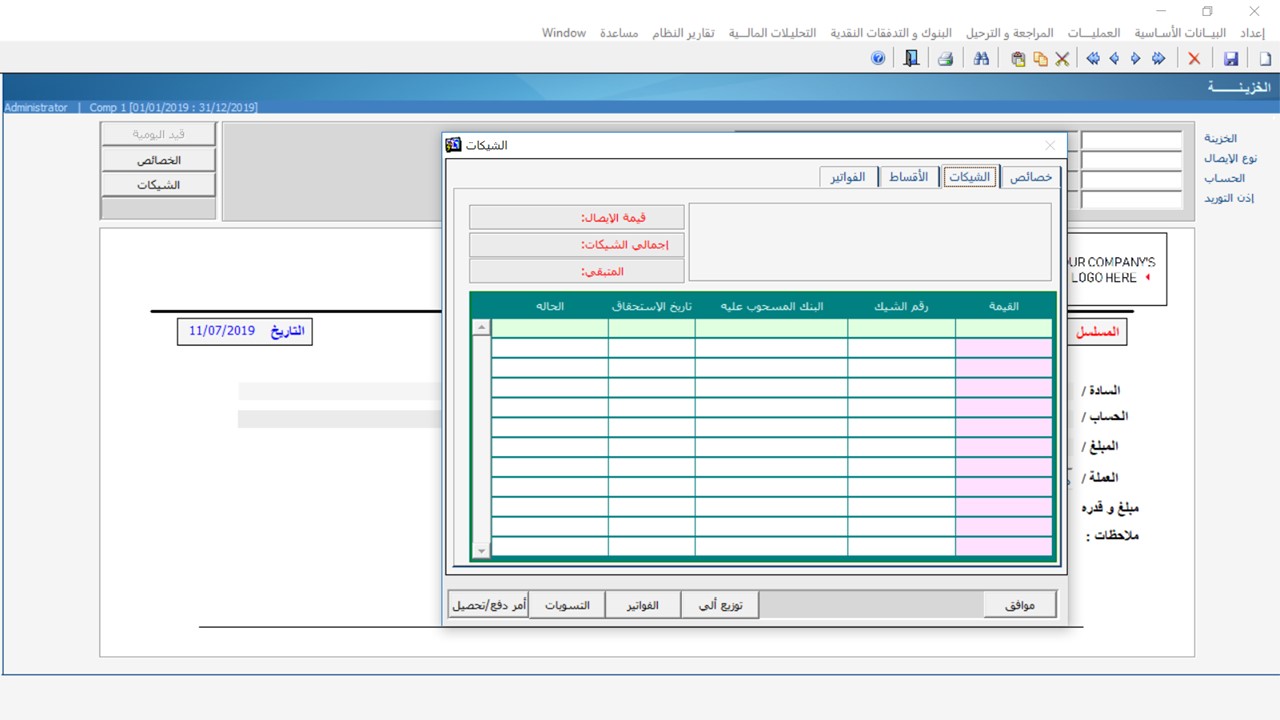
Task: Click the exit door toolbar icon
Action: tap(910, 59)
